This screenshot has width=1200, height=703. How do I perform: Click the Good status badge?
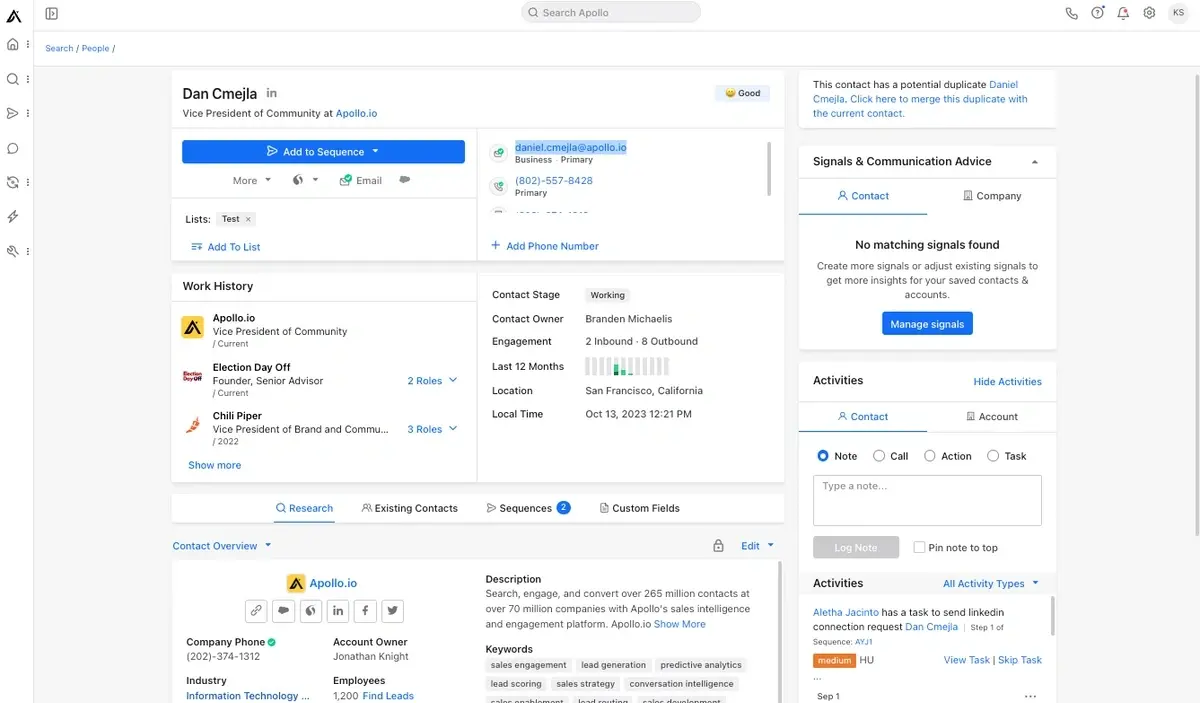pos(742,93)
